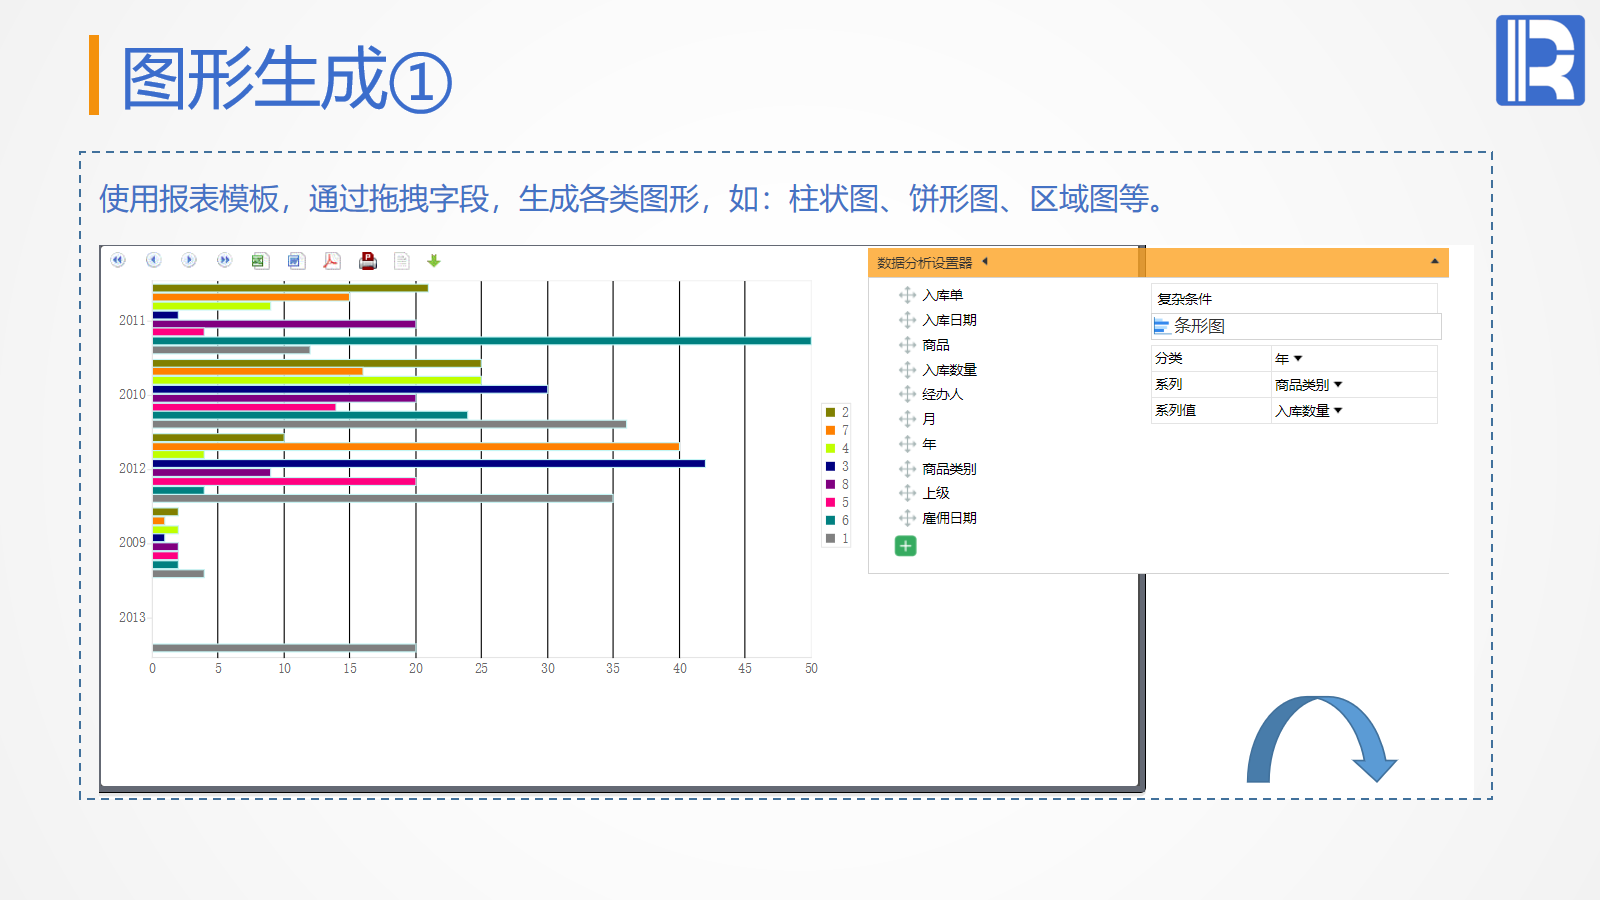Click the green plus add-field button
Screen dimensions: 1600x900
tap(905, 546)
